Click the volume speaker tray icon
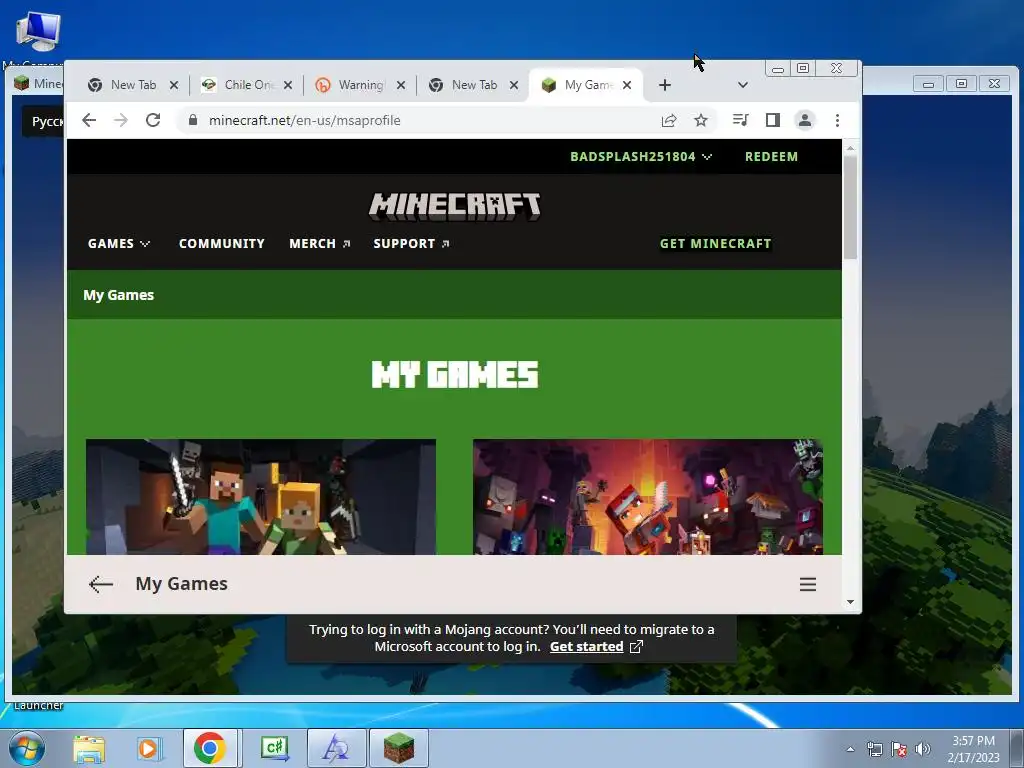 pos(923,749)
